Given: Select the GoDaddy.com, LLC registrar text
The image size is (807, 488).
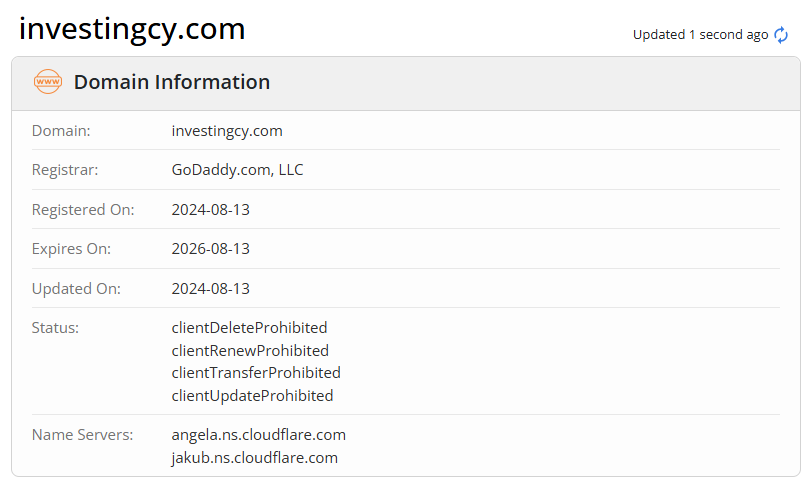Looking at the screenshot, I should pos(237,170).
